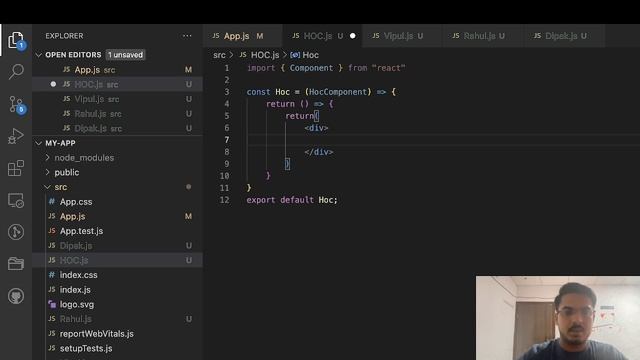640x360 pixels.
Task: Switch to the HOC.js editor tab
Action: click(x=322, y=36)
